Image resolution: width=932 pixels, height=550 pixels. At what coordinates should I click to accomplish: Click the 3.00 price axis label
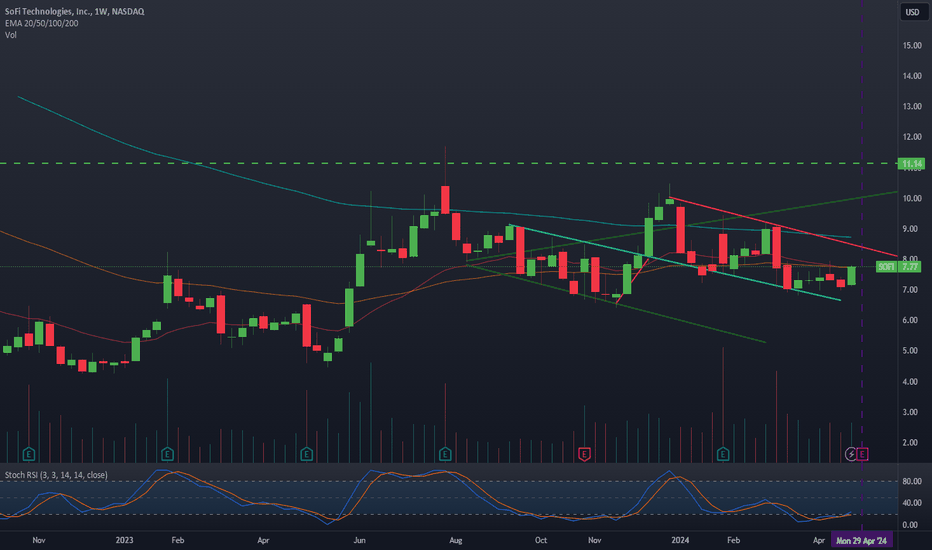click(910, 412)
